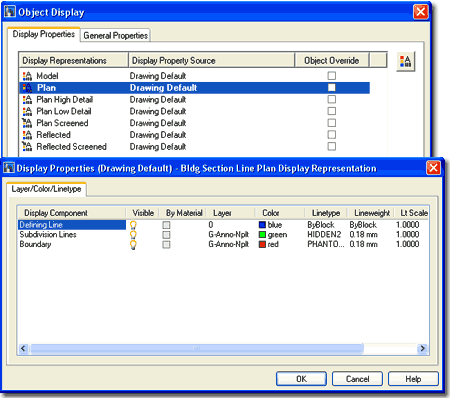
Task: Click the right arrow of horizontal scrollbar
Action: point(422,349)
